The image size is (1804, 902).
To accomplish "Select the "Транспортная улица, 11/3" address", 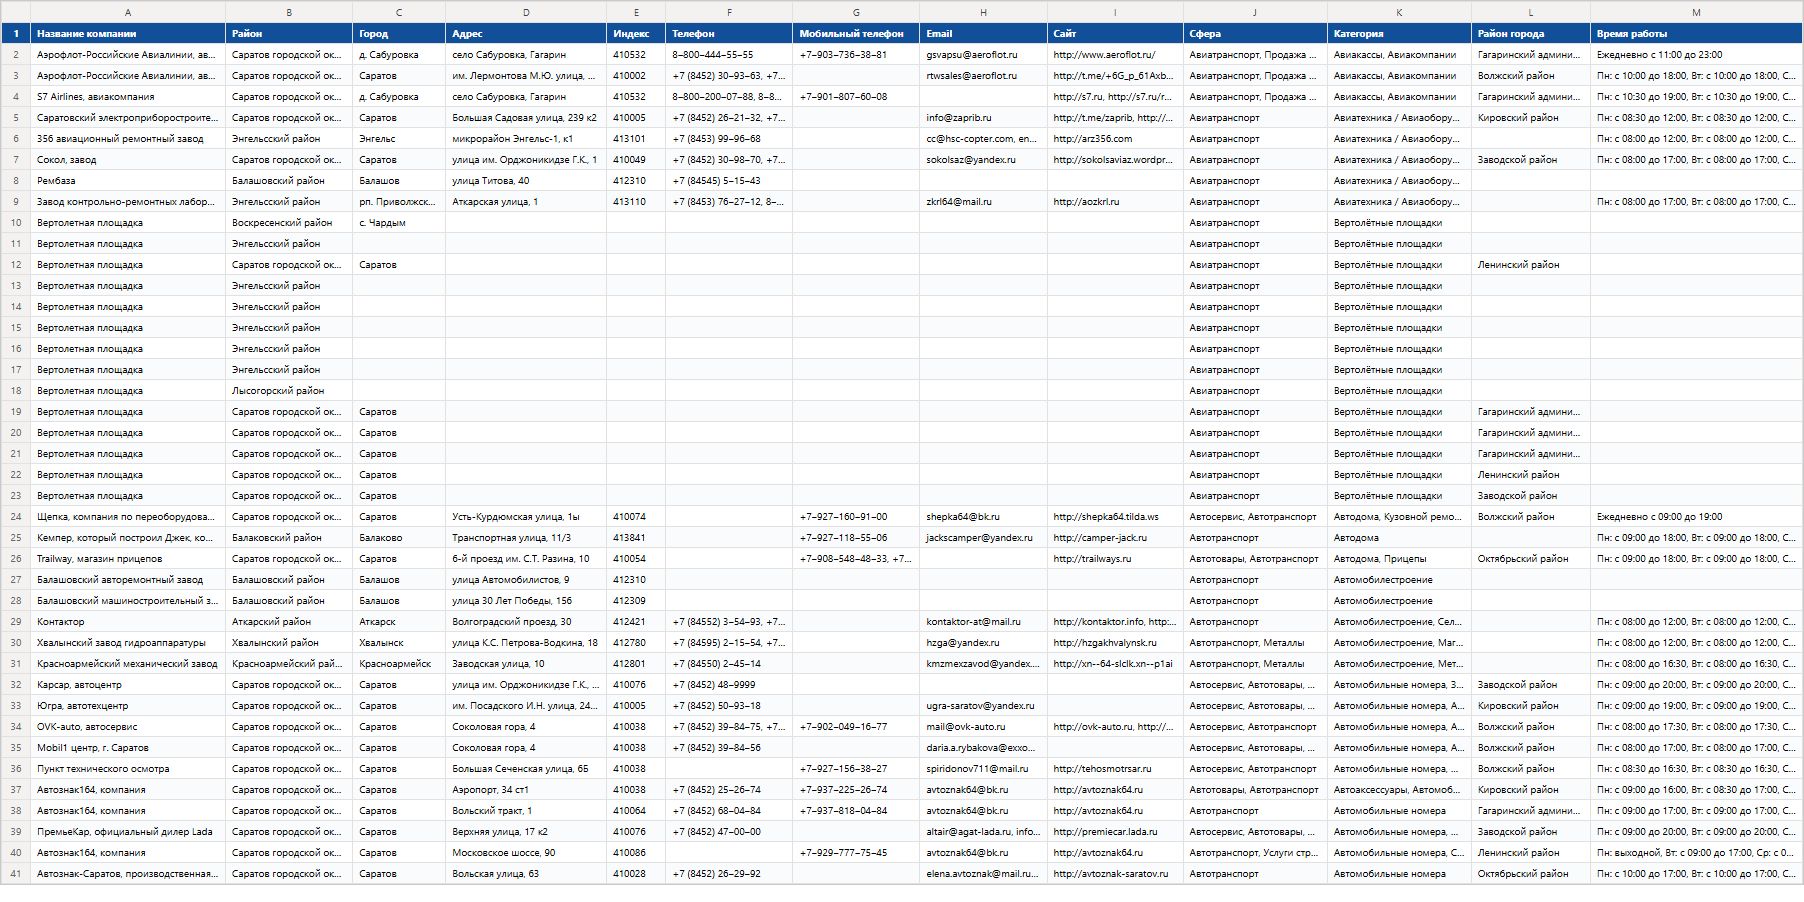I will point(526,538).
